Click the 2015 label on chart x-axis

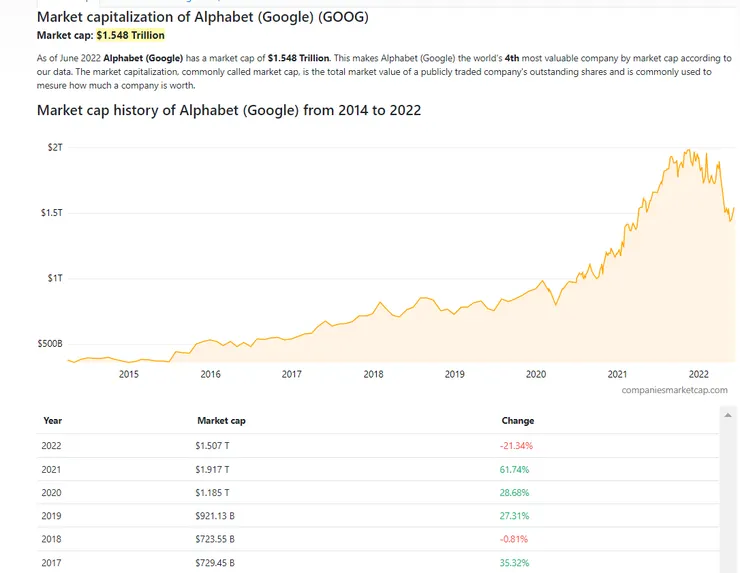tap(129, 374)
